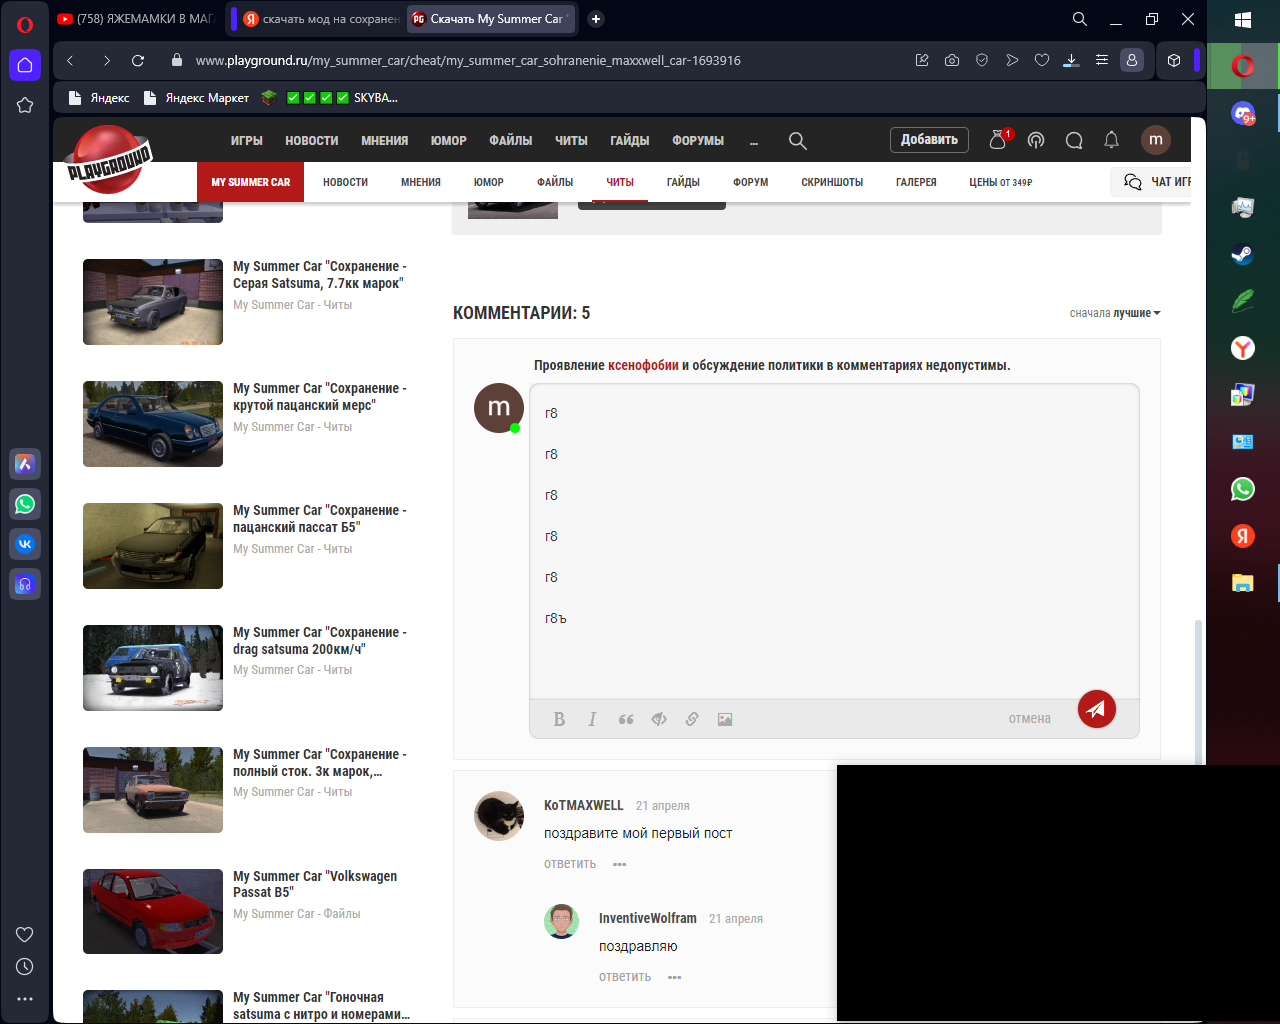
Task: Add an image using the picture icon
Action: tap(725, 719)
